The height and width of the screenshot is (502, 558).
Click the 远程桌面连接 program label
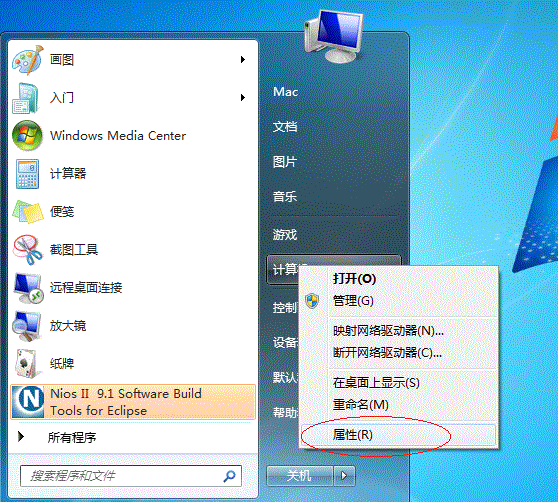(x=86, y=287)
